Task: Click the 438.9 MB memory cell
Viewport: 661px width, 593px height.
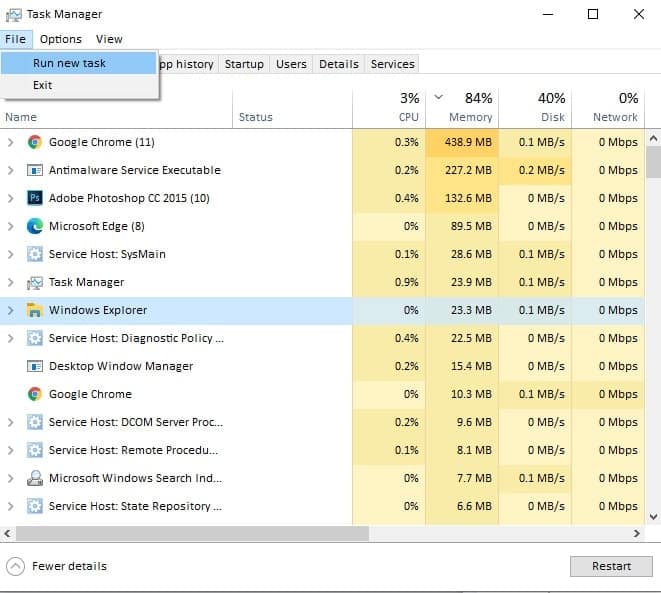Action: pos(462,142)
